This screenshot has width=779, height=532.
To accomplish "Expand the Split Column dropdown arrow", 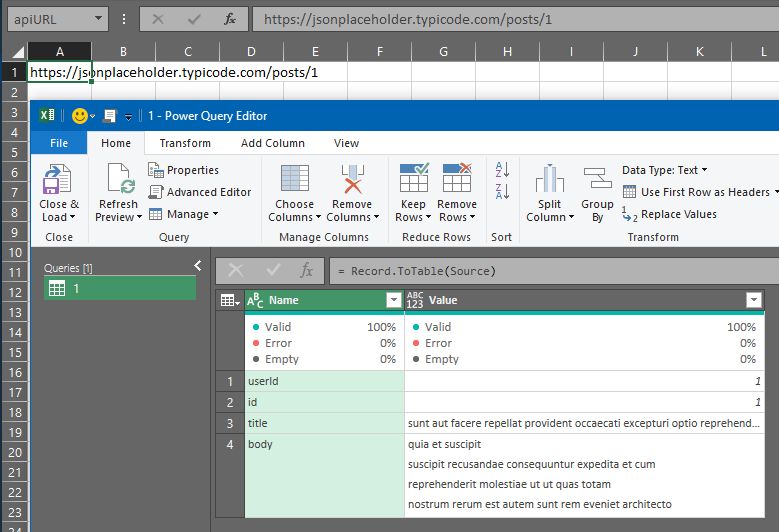I will pyautogui.click(x=571, y=217).
